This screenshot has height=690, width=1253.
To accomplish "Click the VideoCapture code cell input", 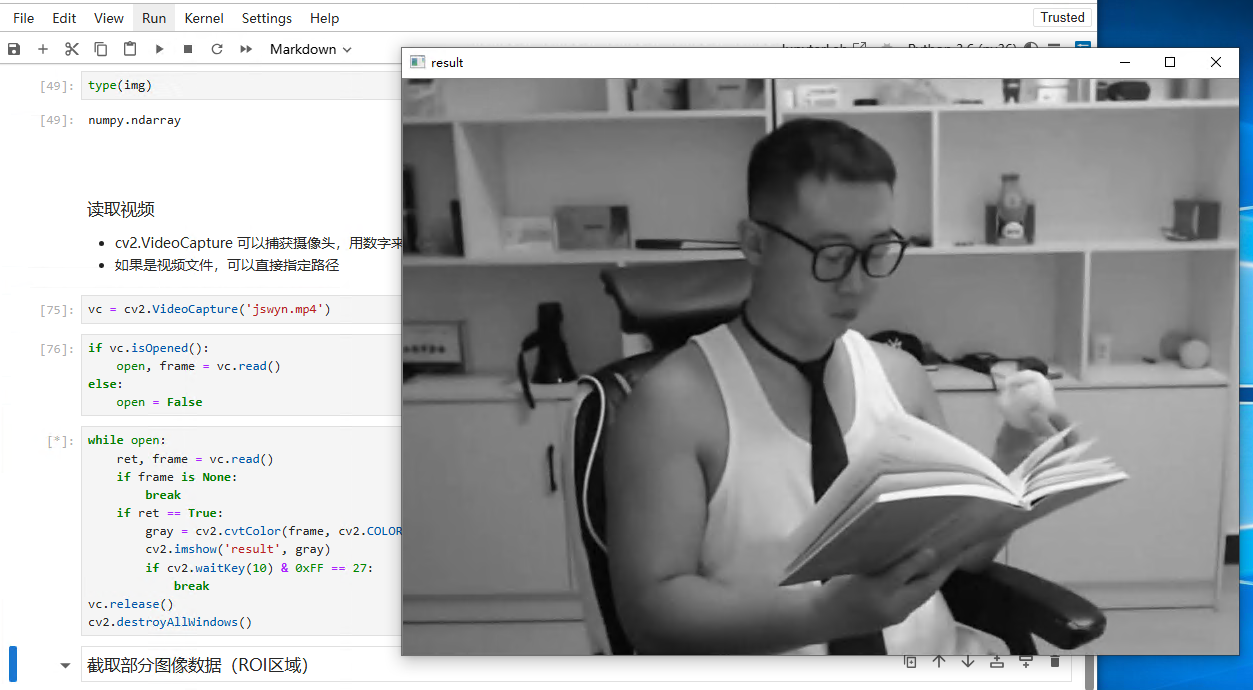I will coord(240,309).
